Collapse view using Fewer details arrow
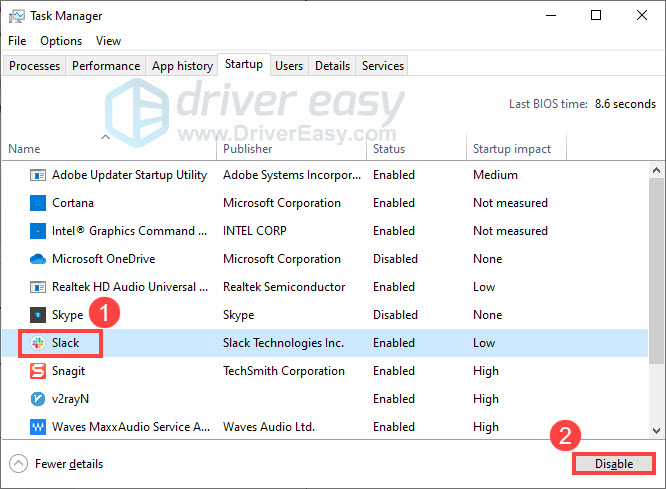 click(x=18, y=464)
